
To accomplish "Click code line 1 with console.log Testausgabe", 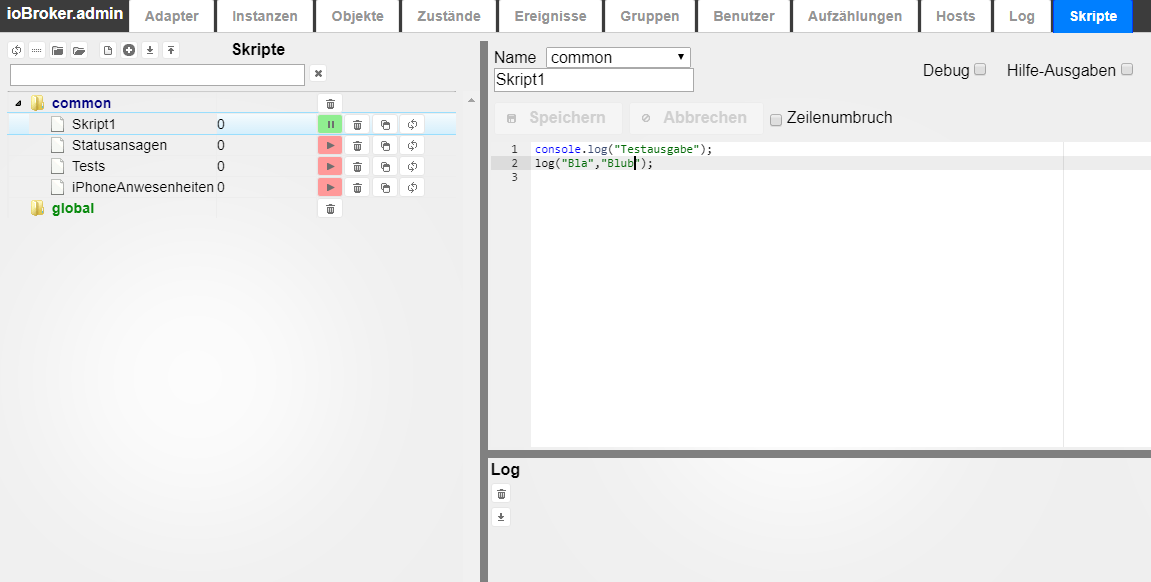I will point(623,149).
